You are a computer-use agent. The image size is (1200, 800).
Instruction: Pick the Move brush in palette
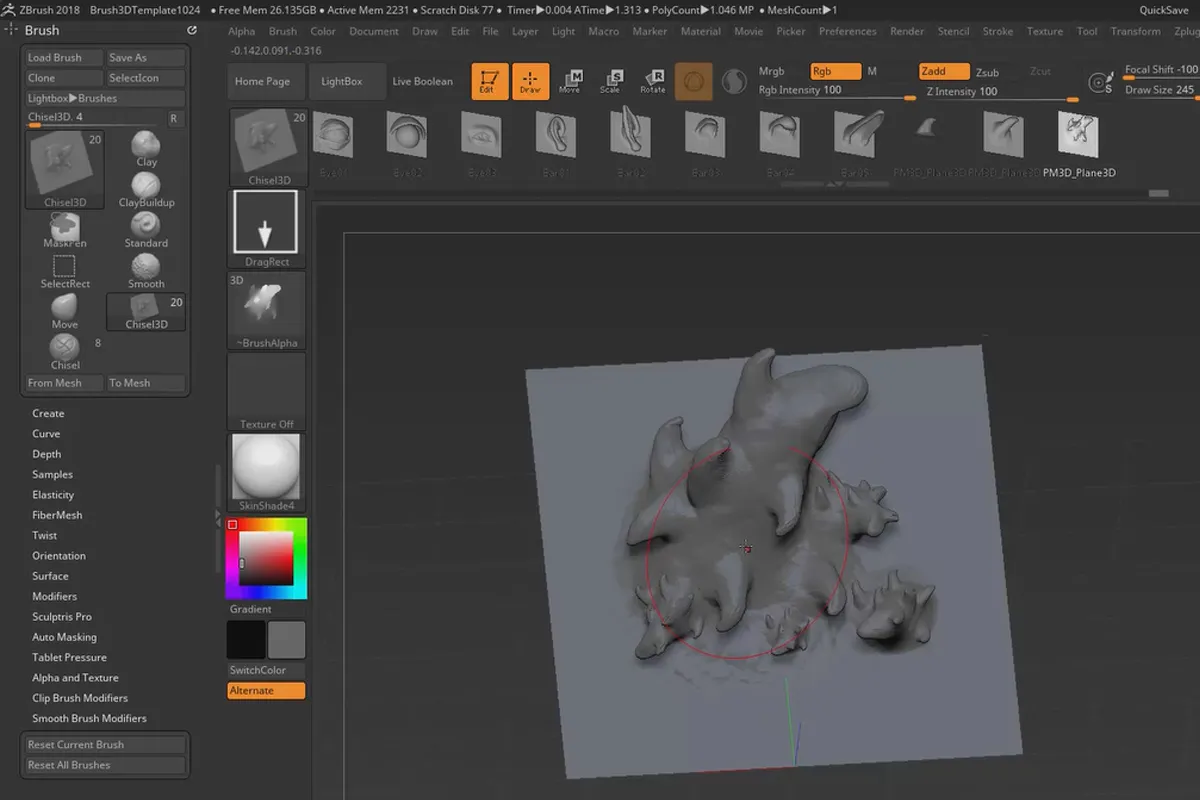point(65,308)
